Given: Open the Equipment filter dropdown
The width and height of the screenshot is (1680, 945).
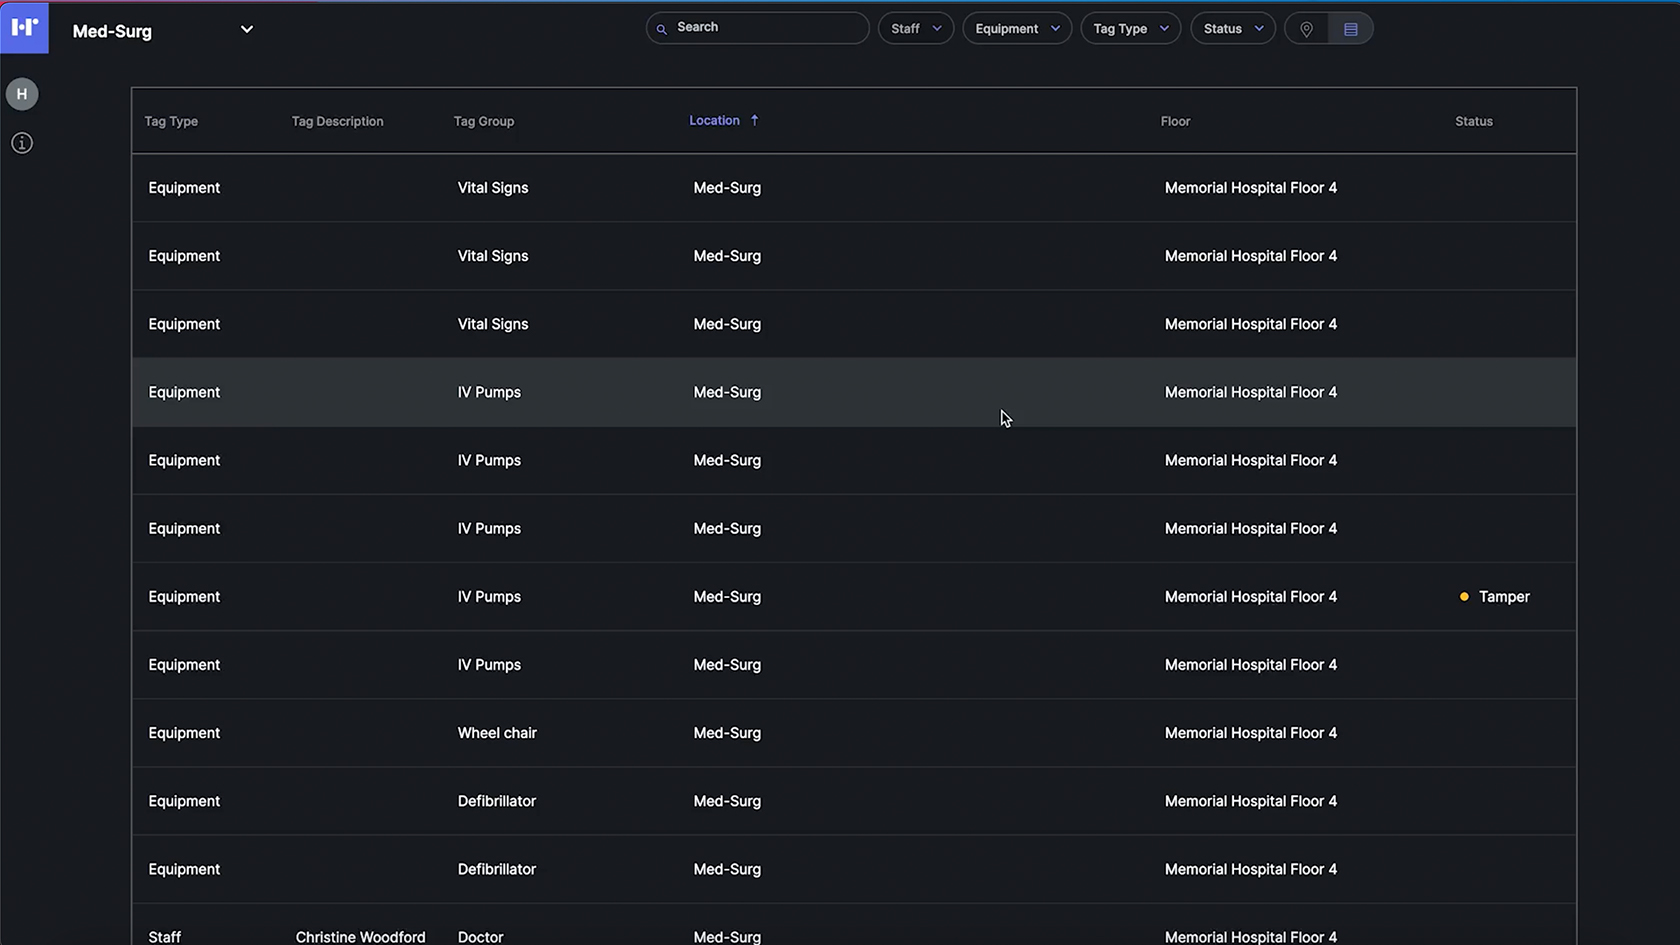Looking at the screenshot, I should 1016,29.
